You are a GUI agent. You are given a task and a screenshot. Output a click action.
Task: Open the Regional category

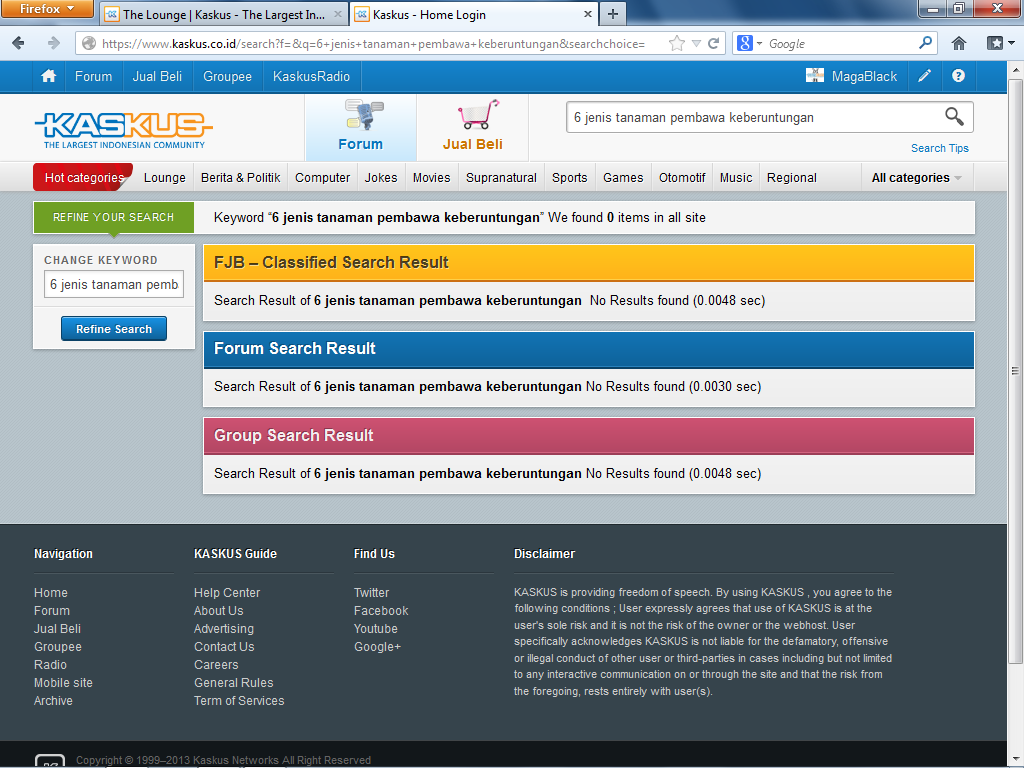pos(792,178)
